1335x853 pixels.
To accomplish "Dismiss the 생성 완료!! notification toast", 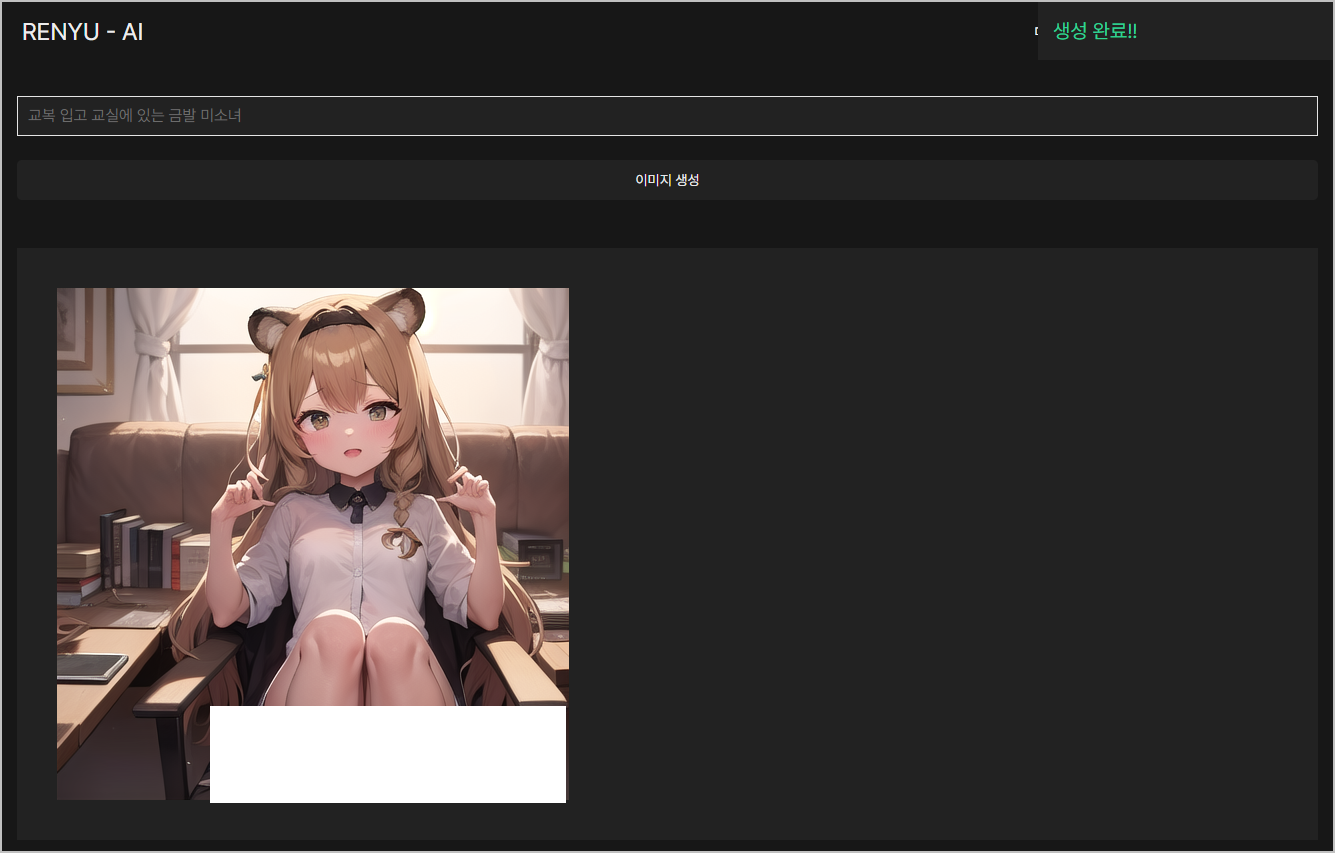I will (x=1185, y=30).
